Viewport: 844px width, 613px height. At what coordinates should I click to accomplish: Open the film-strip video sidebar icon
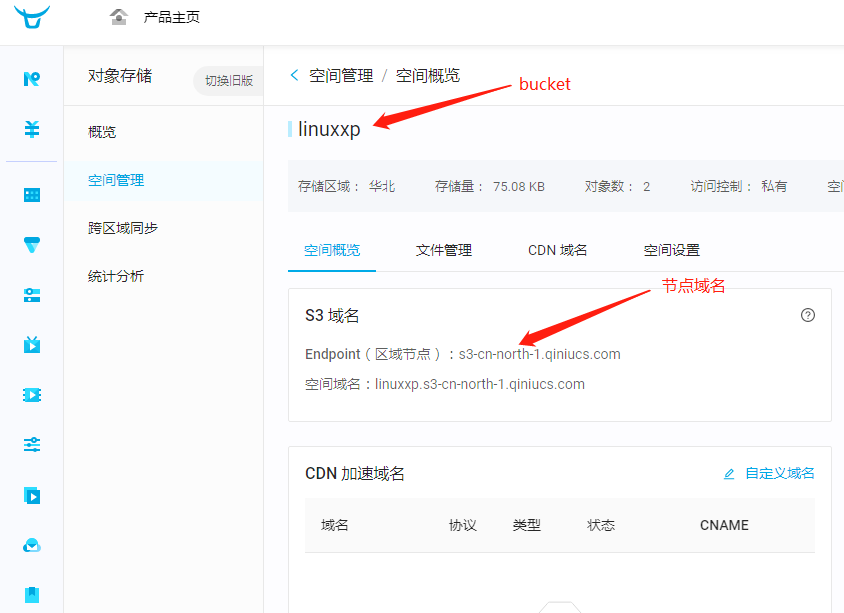pyautogui.click(x=32, y=395)
